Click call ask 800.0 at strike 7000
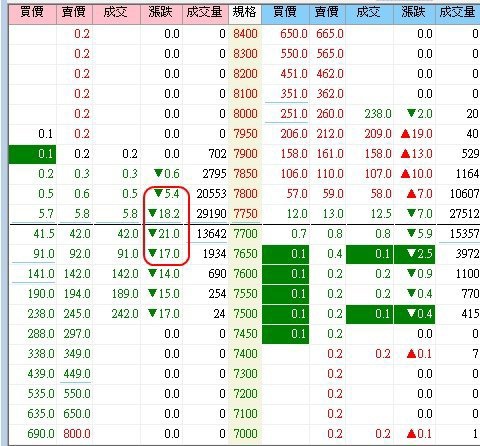Screen dimensions: 480x446 point(77,434)
